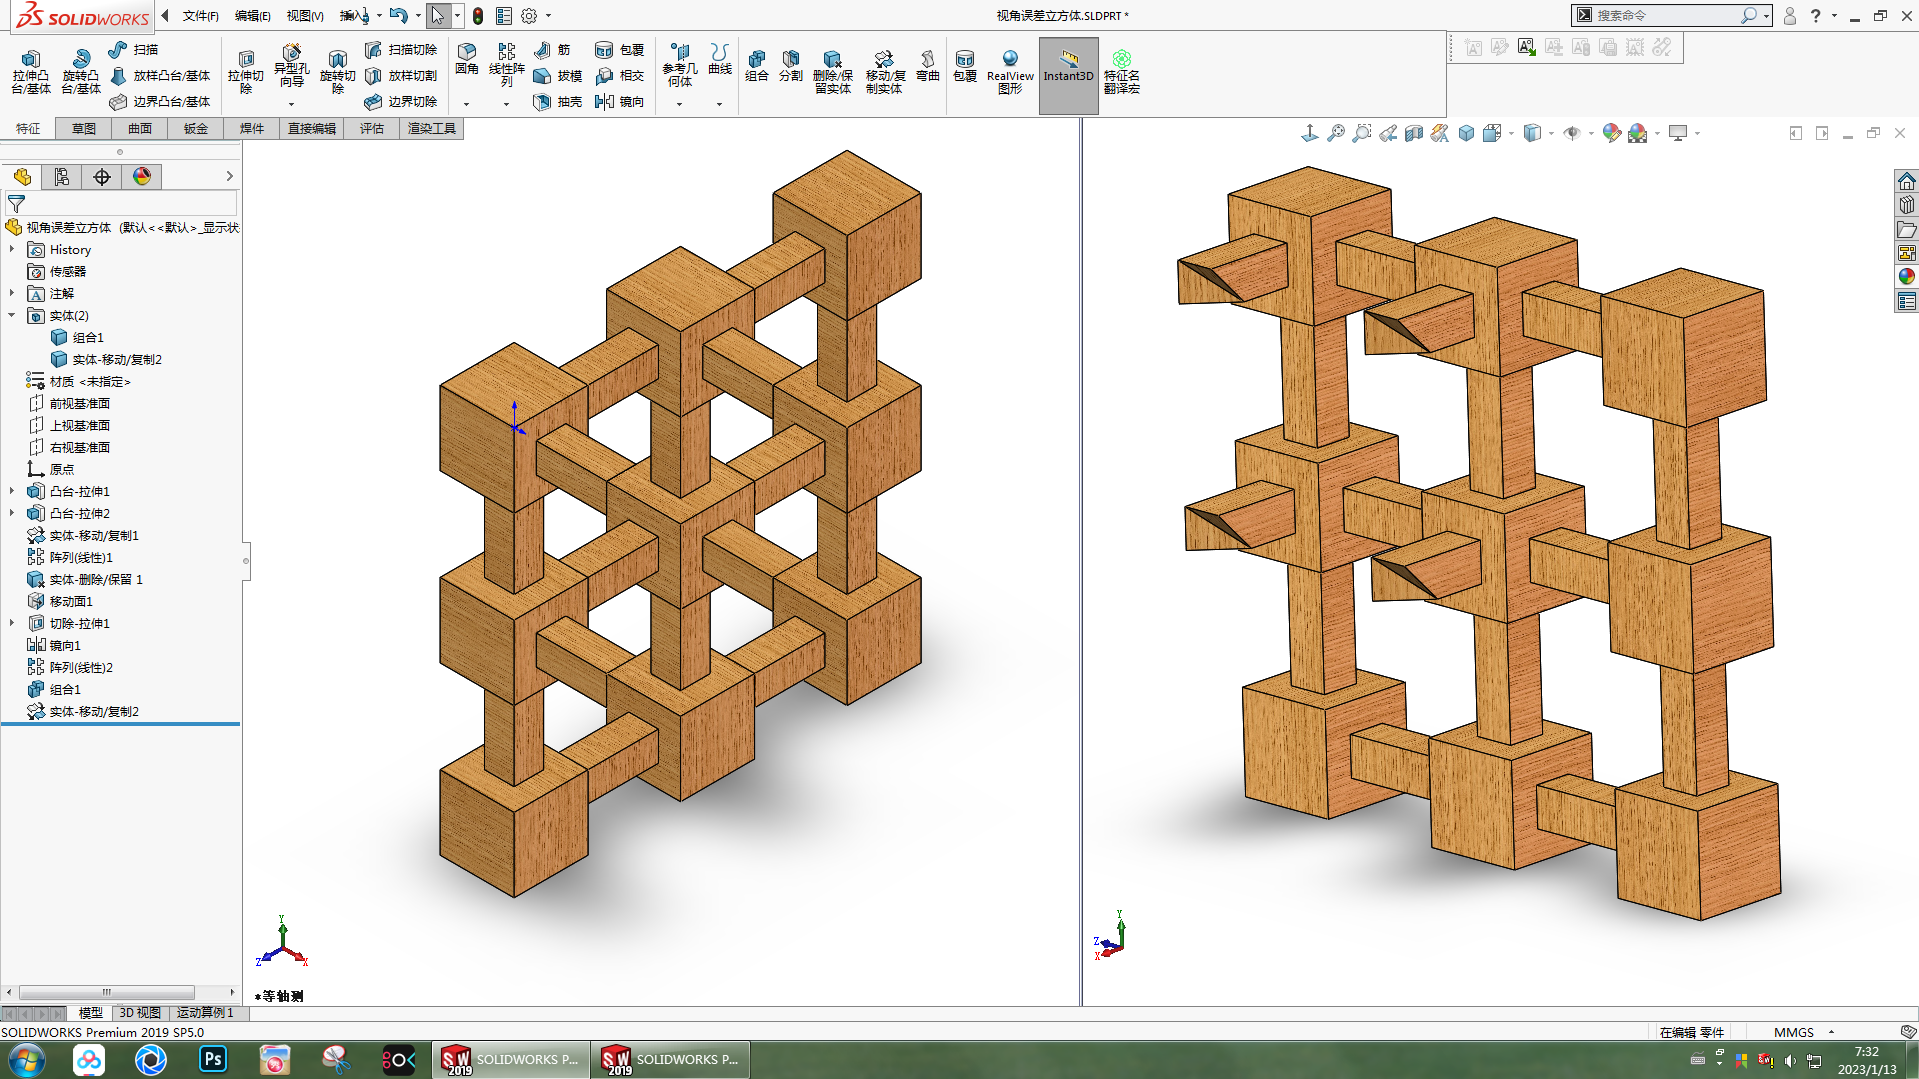Click the 移动/复制实体 move copy bodies tool
The width and height of the screenshot is (1919, 1079).
pyautogui.click(x=885, y=71)
